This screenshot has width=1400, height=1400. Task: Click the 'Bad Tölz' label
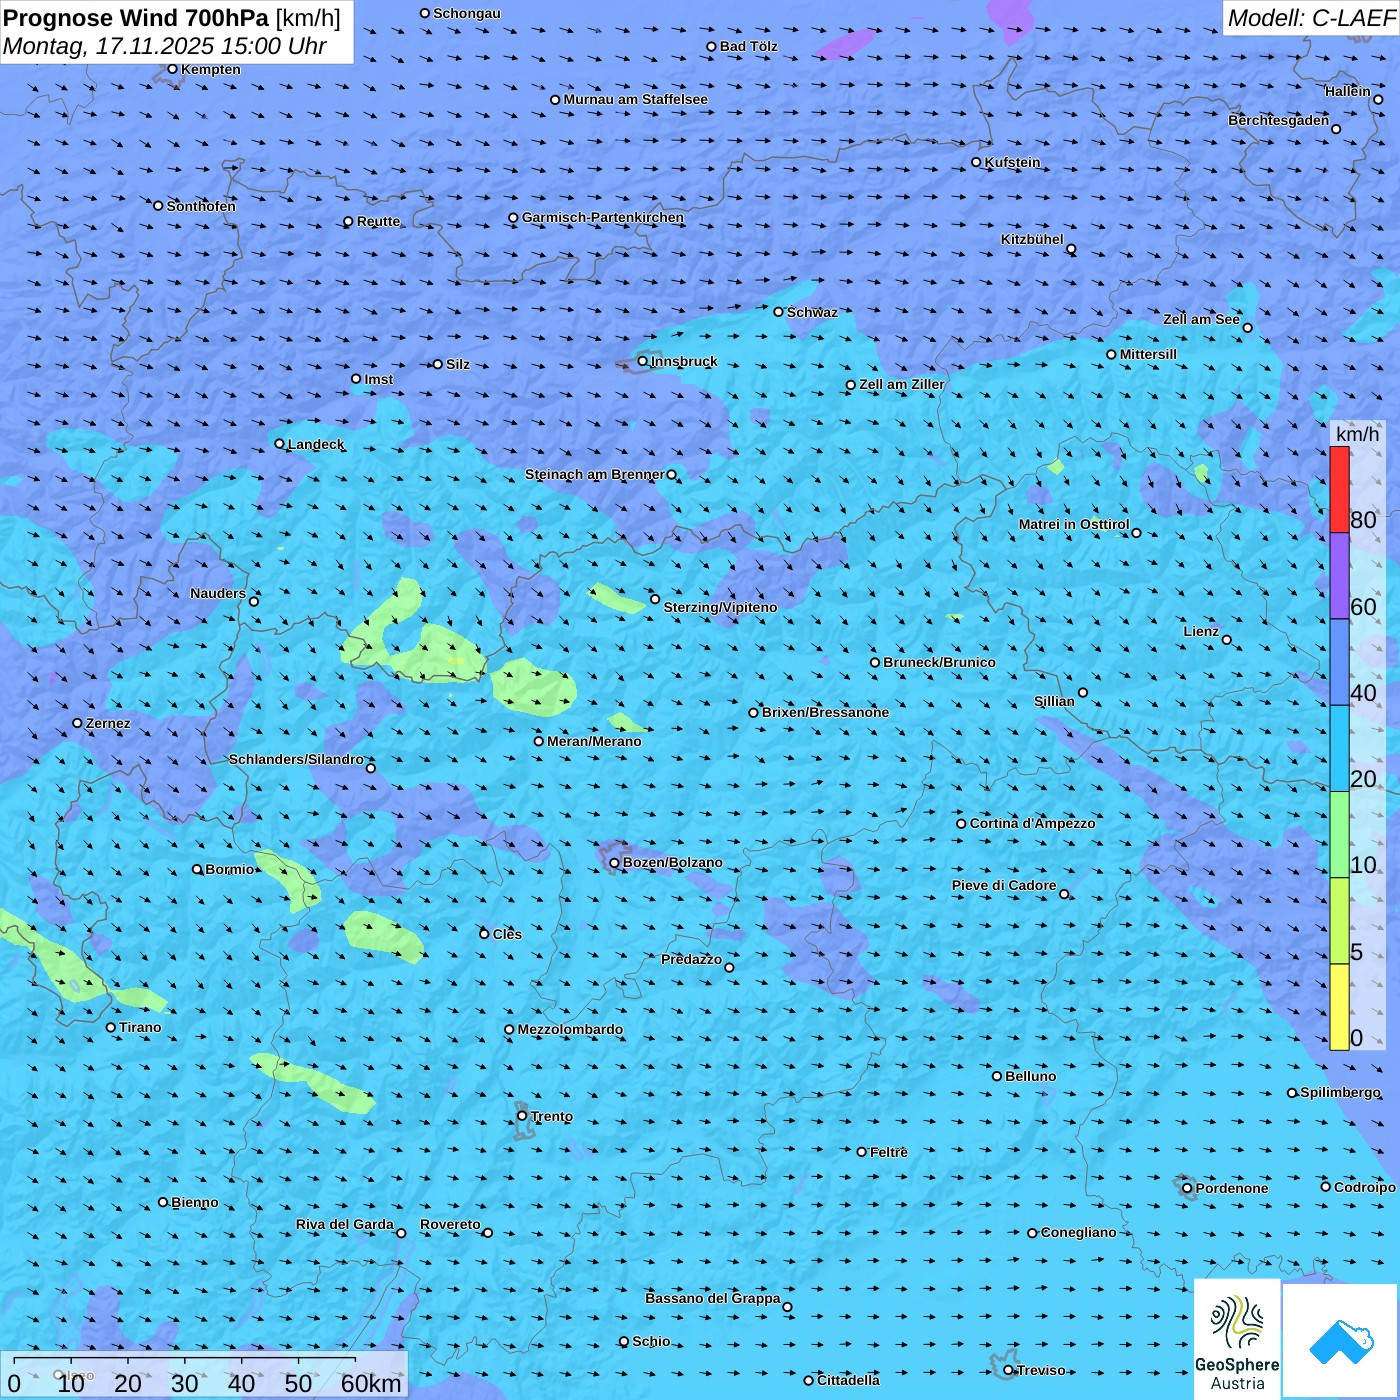748,46
